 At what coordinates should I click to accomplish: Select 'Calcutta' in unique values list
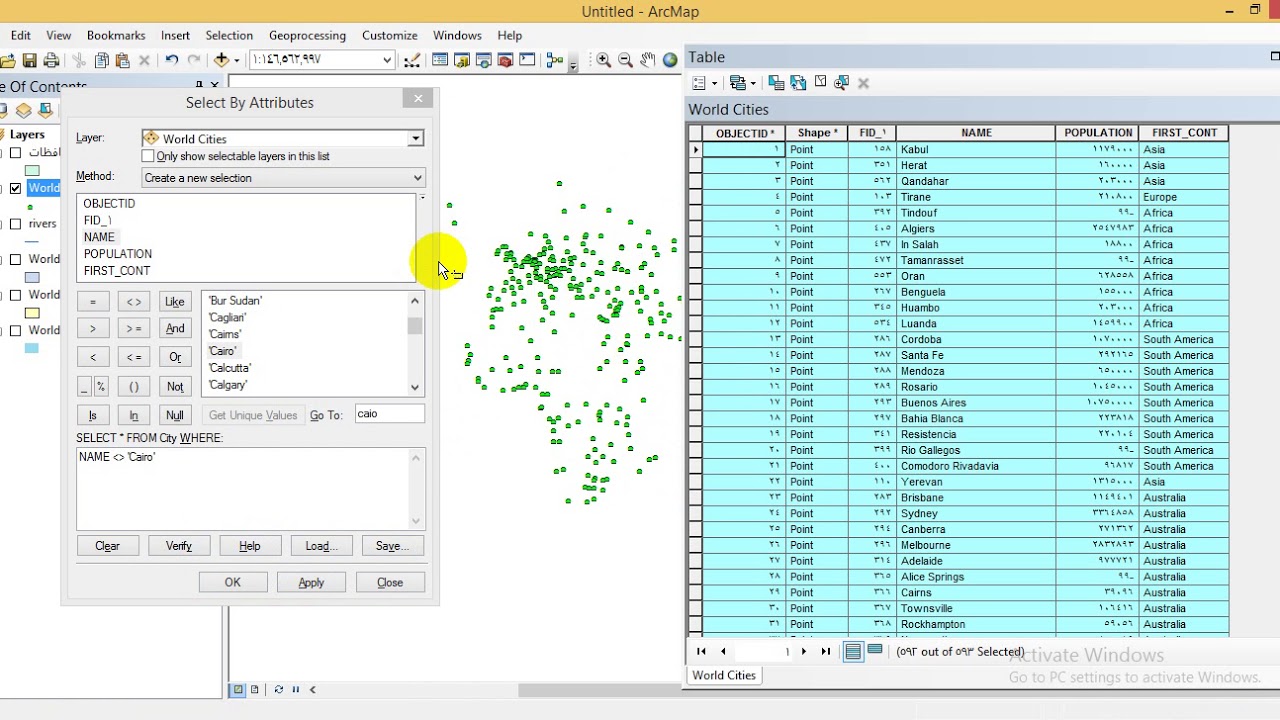click(x=230, y=368)
